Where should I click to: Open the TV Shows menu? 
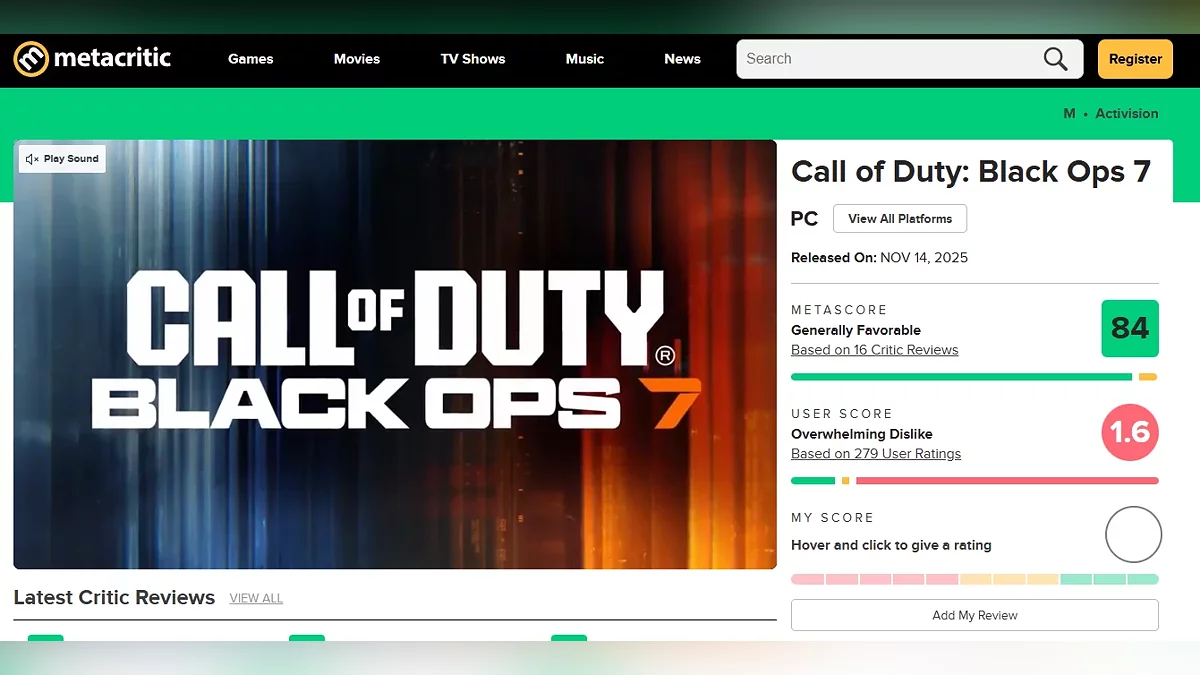pos(473,59)
